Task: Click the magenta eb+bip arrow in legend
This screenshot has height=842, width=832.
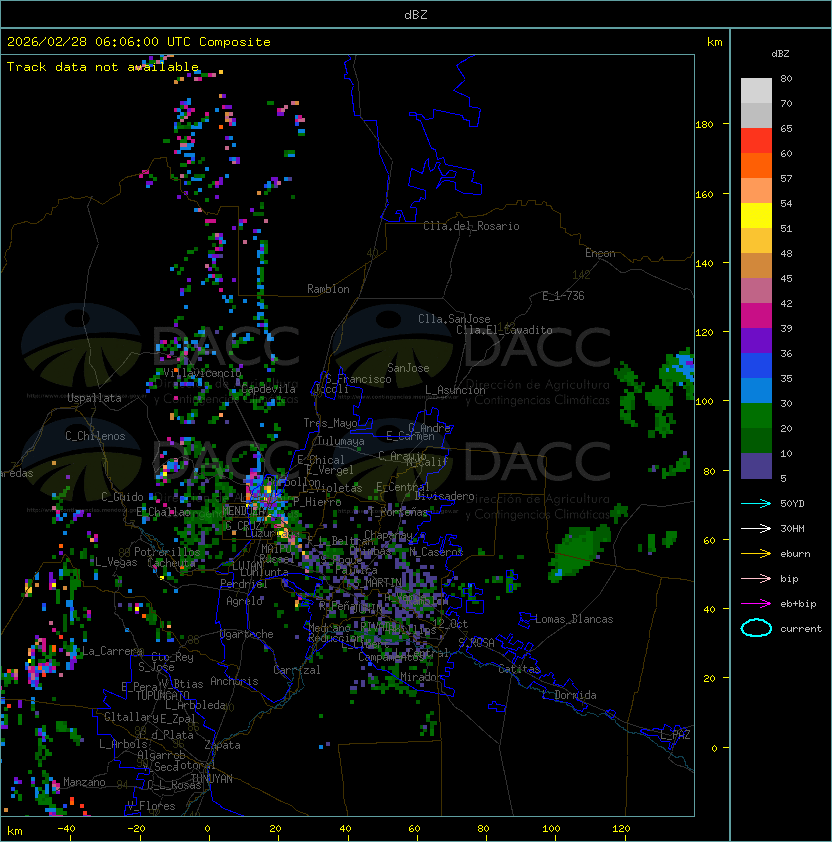Action: (756, 604)
